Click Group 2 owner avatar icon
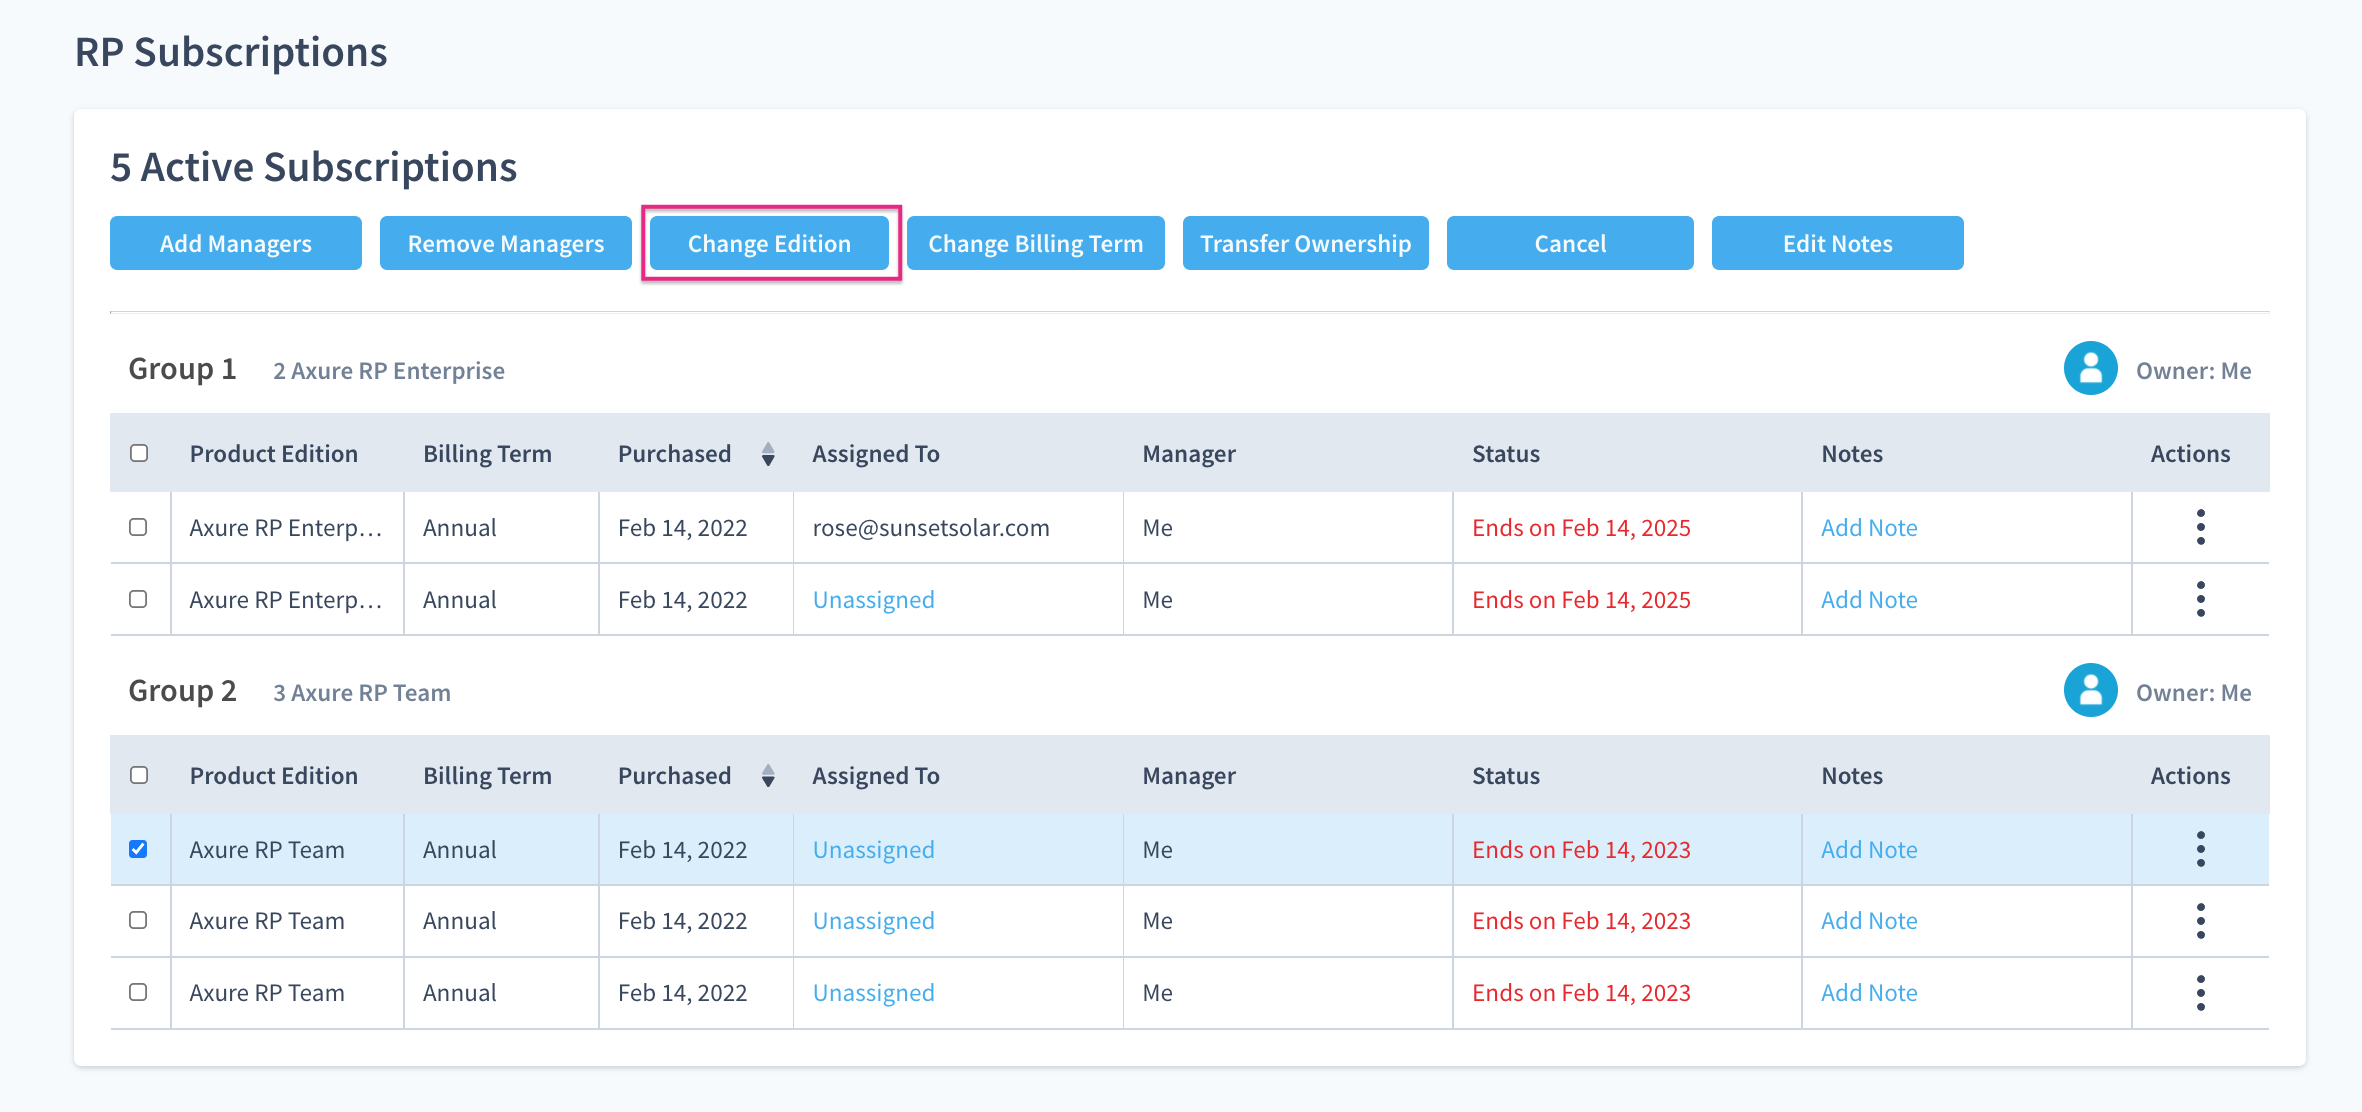The image size is (2362, 1112). 2090,691
